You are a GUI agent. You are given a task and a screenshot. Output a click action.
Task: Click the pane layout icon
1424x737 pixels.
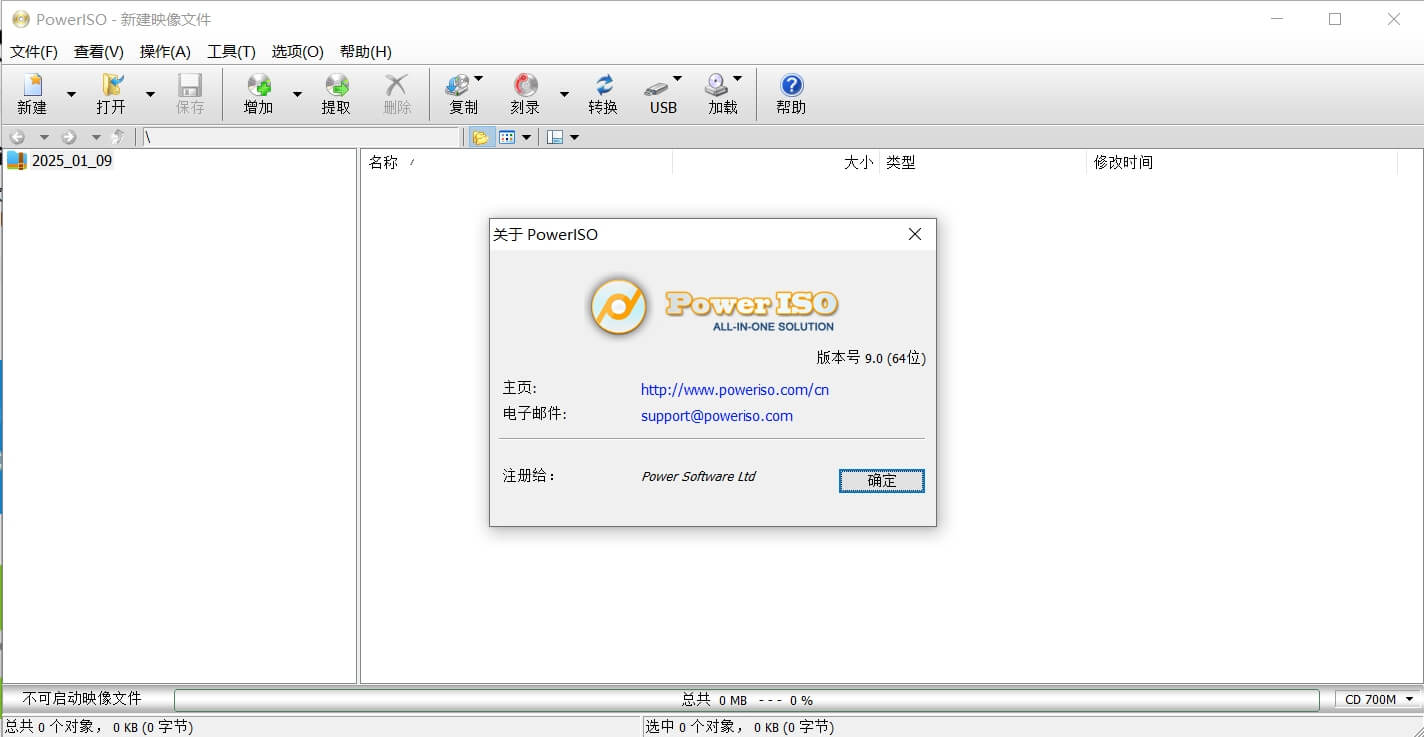556,137
